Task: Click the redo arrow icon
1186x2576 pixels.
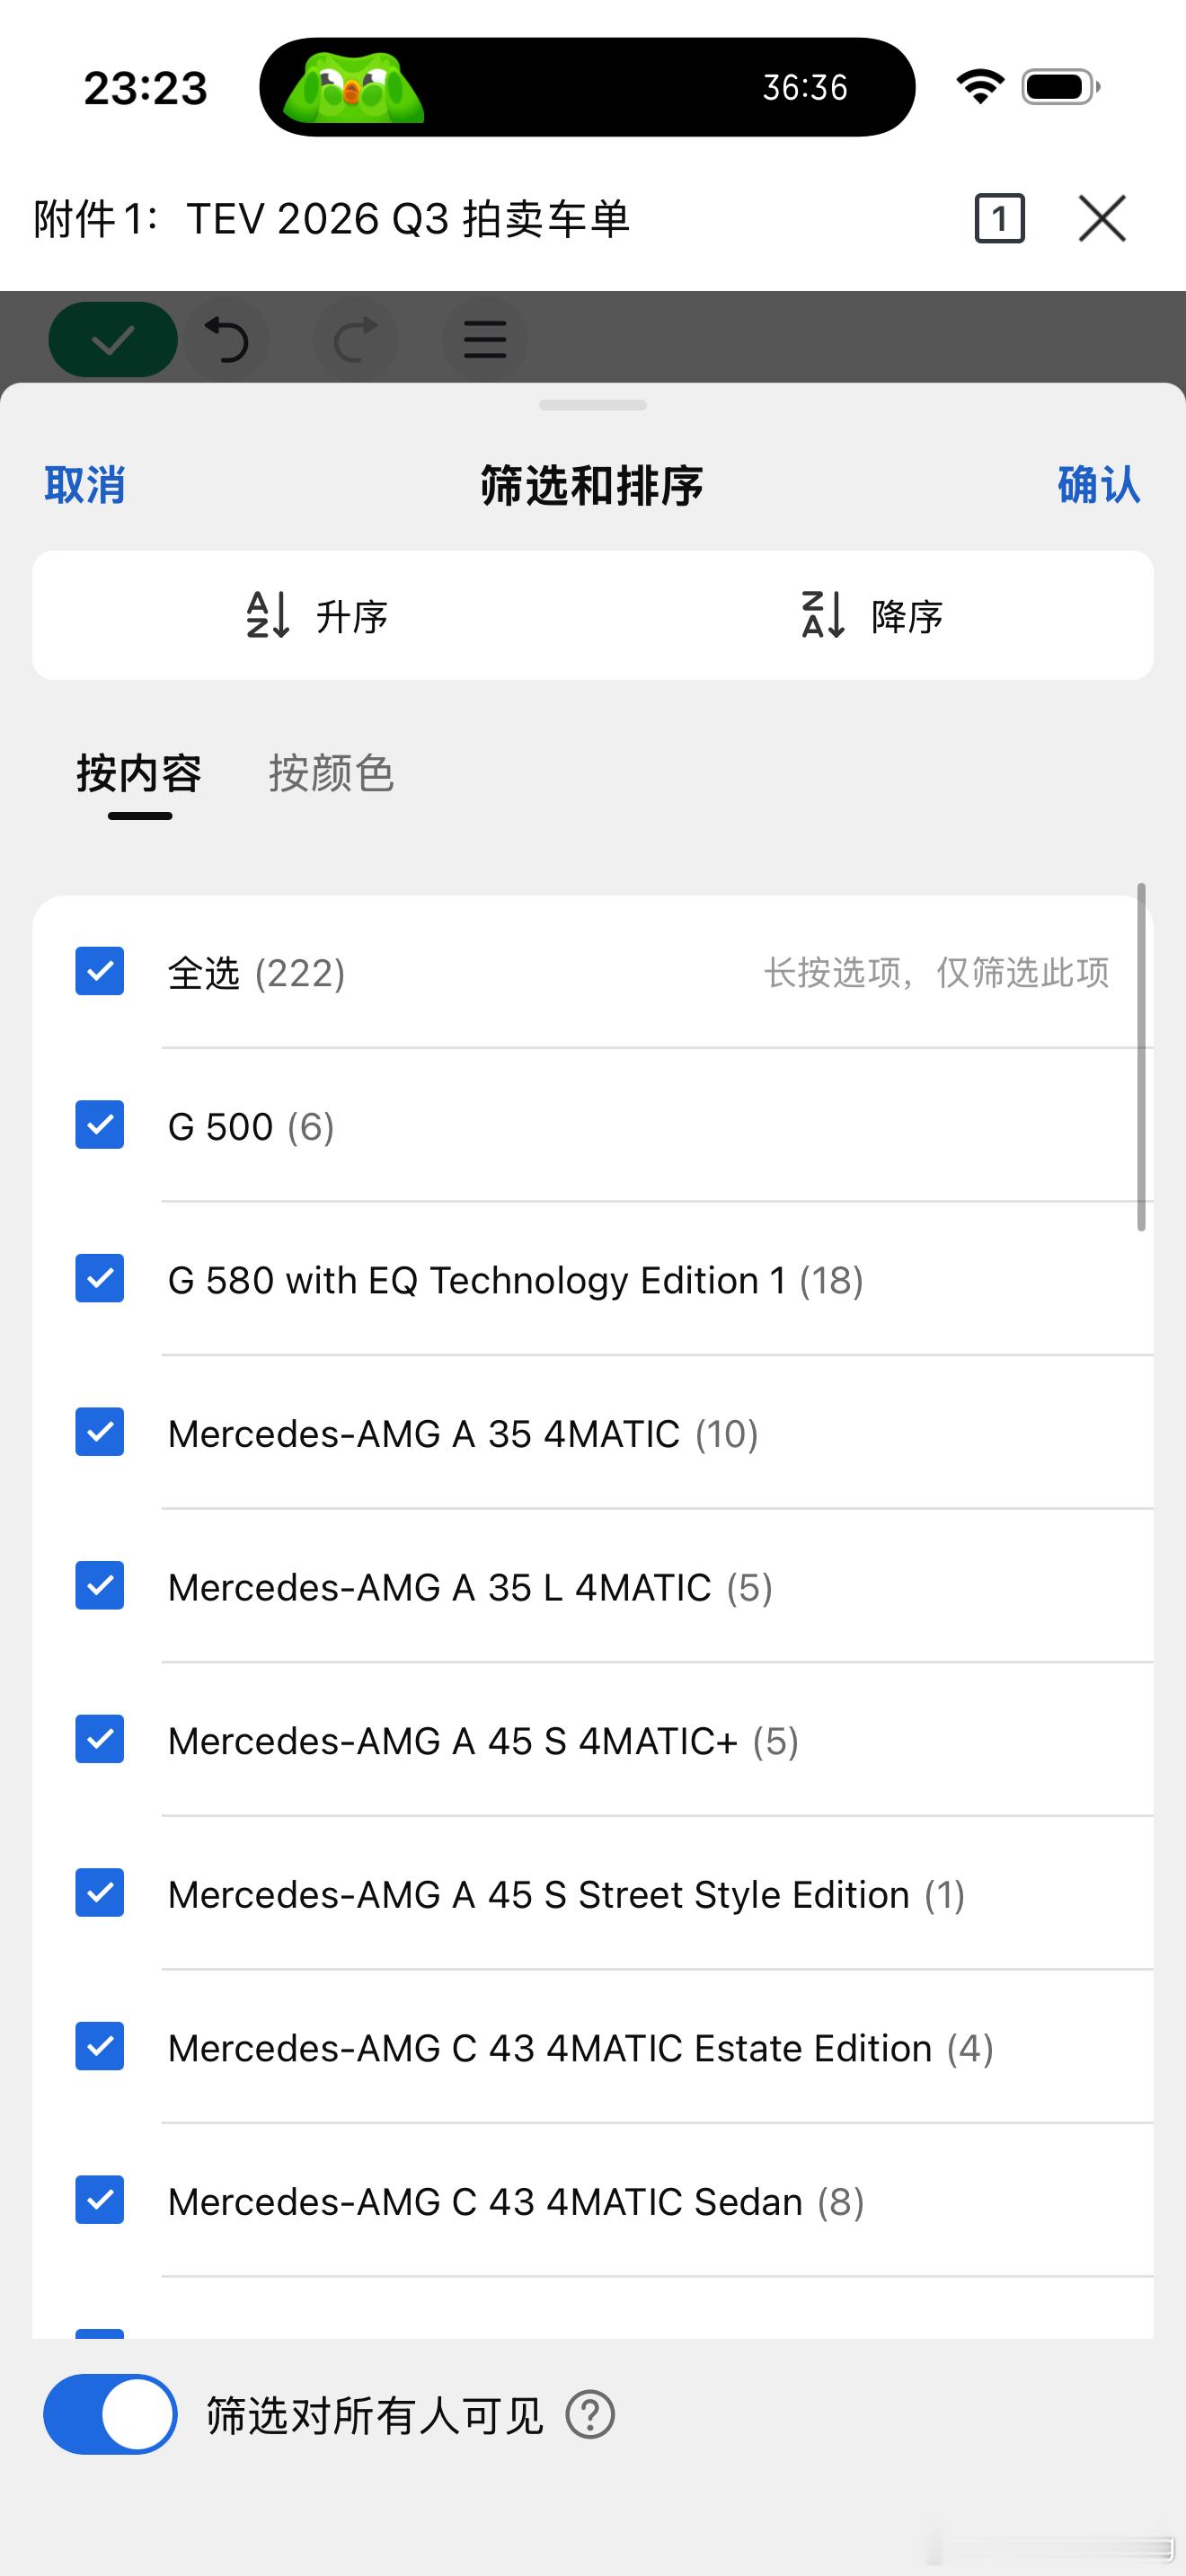Action: click(x=355, y=340)
